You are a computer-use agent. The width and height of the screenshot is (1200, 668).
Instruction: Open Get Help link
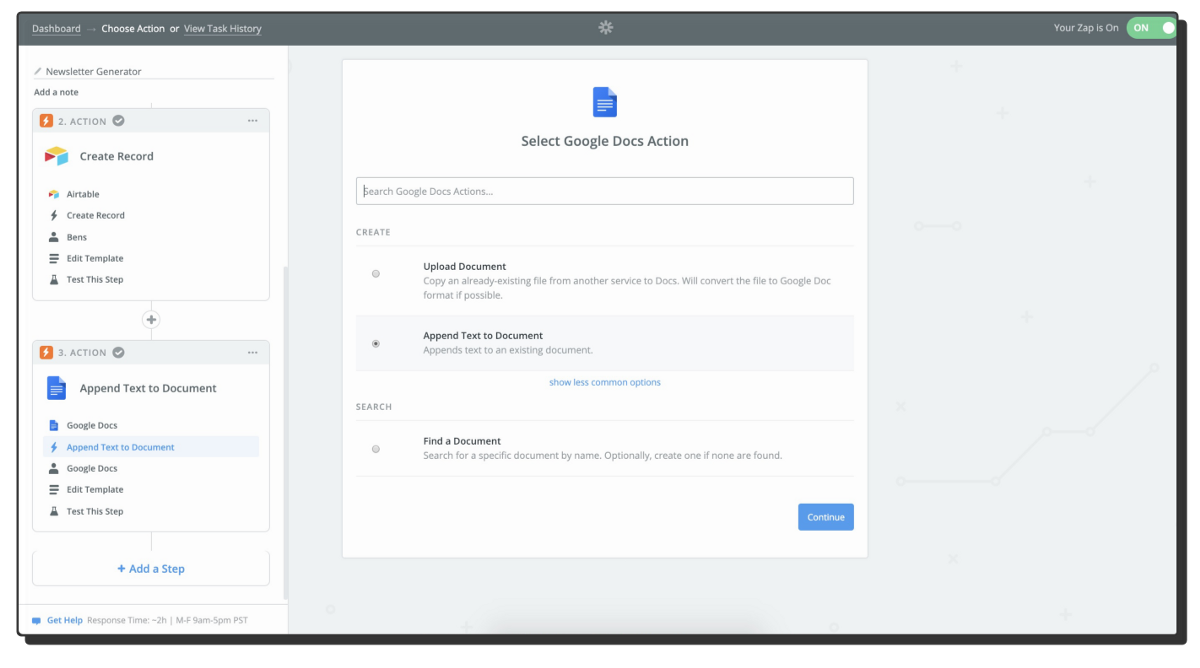(65, 620)
